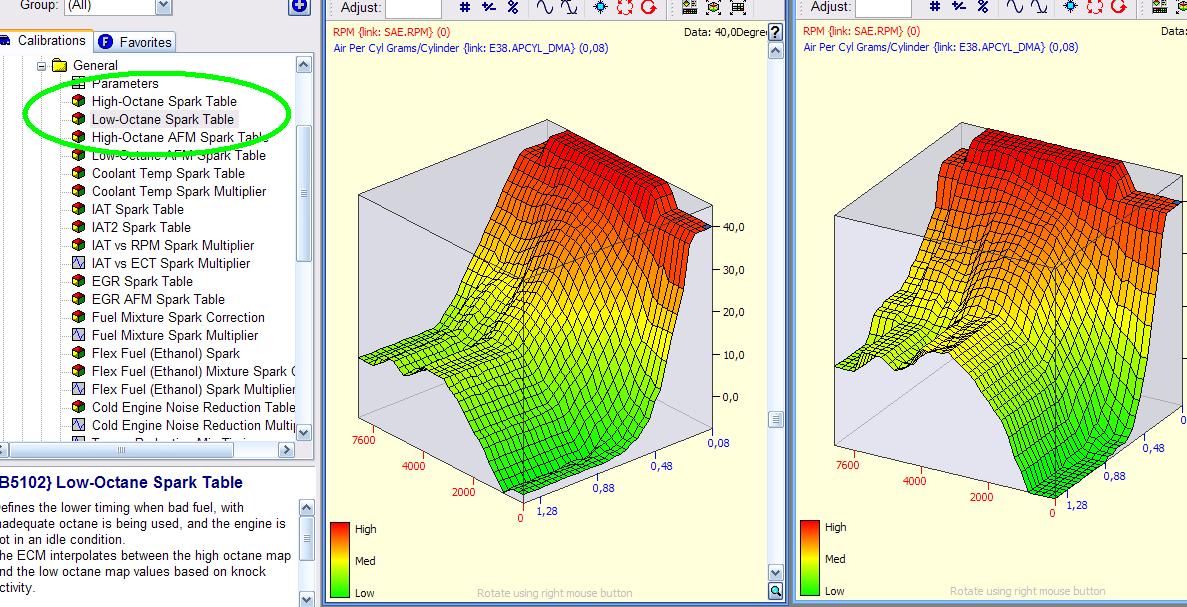Click the left chart color legend gradient
The height and width of the screenshot is (607, 1187).
340,559
